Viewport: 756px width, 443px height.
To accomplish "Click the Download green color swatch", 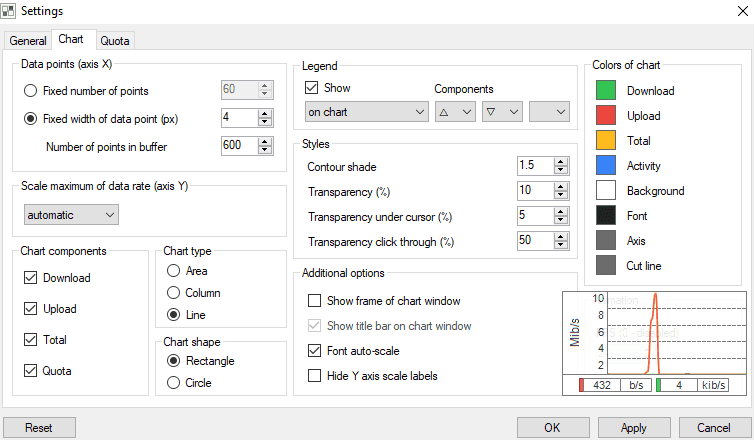I will tap(605, 91).
